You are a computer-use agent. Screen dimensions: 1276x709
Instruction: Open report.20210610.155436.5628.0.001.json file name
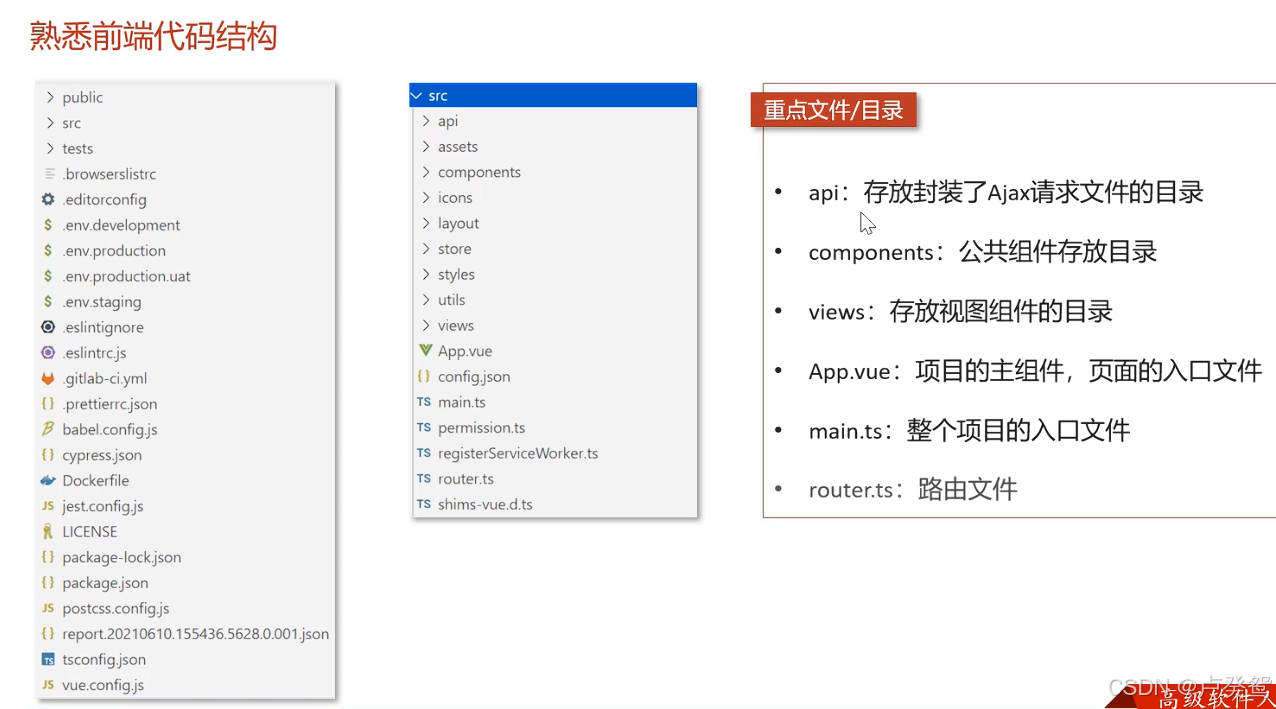point(196,634)
